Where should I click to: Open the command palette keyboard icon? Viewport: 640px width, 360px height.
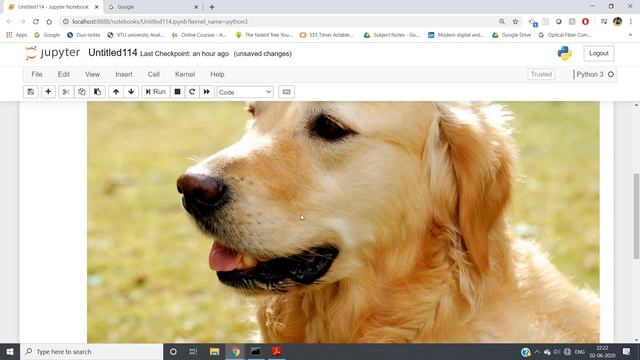[x=287, y=92]
